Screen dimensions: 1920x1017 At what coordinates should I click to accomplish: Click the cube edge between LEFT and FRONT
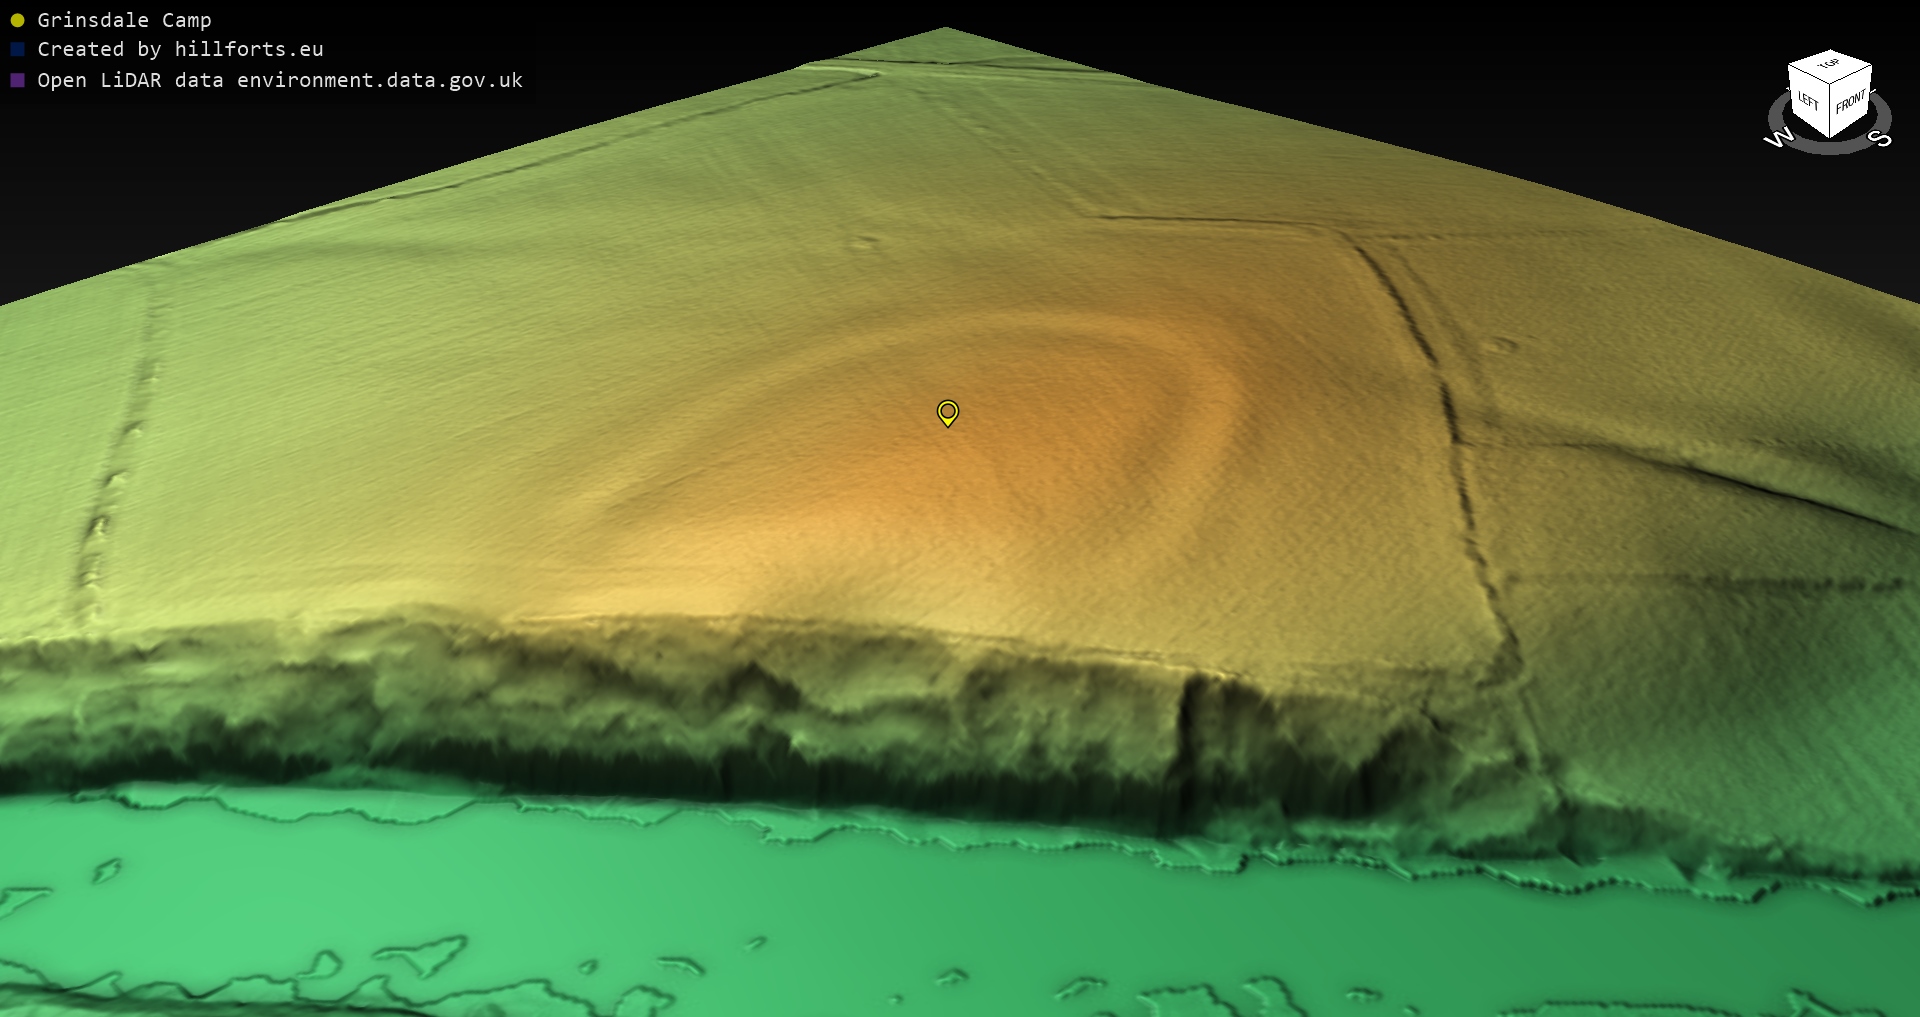click(x=1830, y=112)
